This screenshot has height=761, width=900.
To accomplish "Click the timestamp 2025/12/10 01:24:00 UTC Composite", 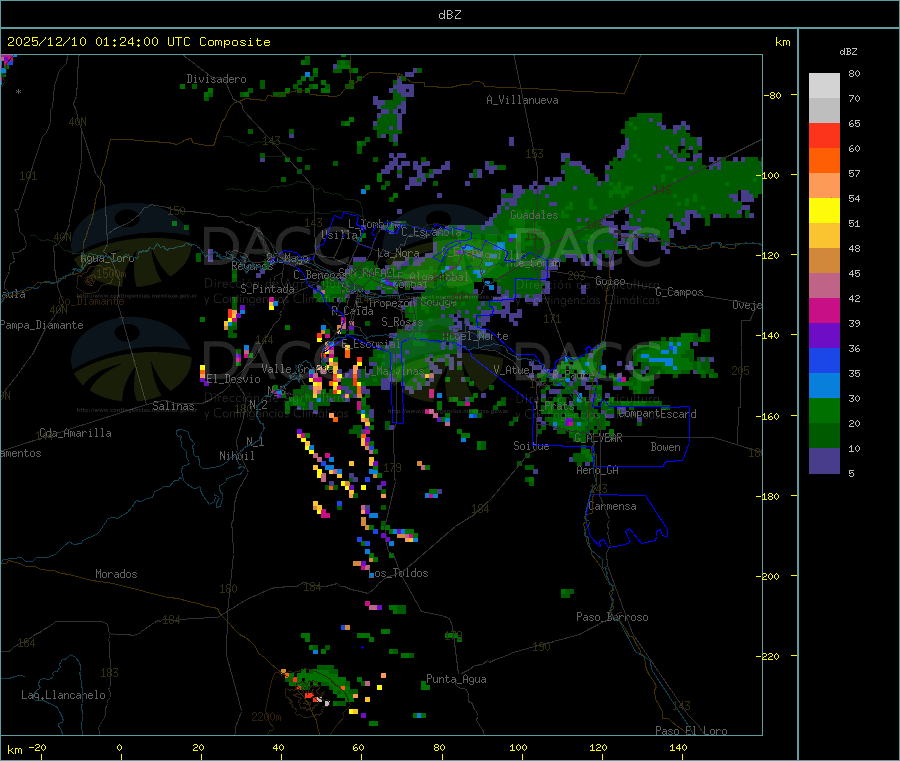I will click(x=138, y=42).
